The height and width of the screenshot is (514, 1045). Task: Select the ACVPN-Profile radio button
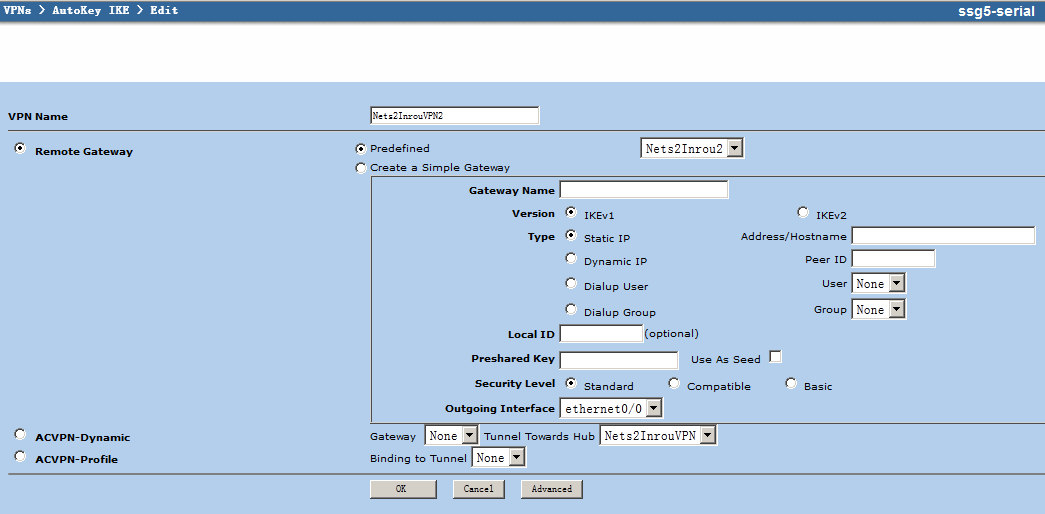click(x=20, y=456)
